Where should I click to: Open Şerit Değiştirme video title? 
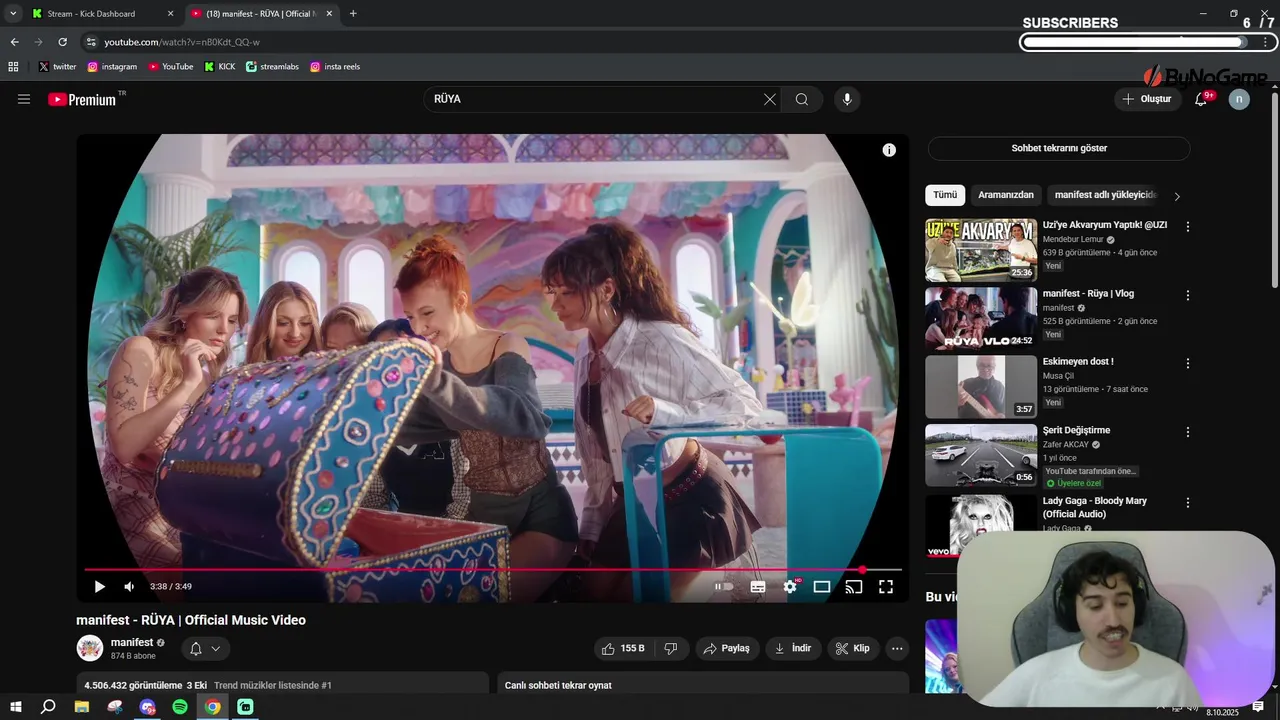pyautogui.click(x=1076, y=430)
